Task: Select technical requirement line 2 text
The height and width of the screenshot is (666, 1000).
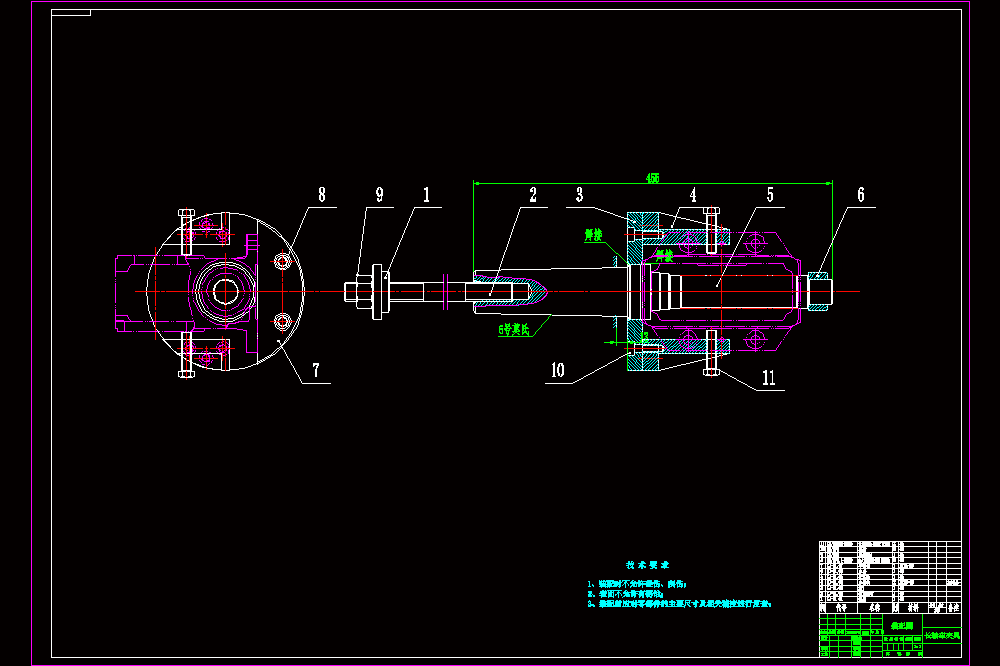Action: (626, 594)
